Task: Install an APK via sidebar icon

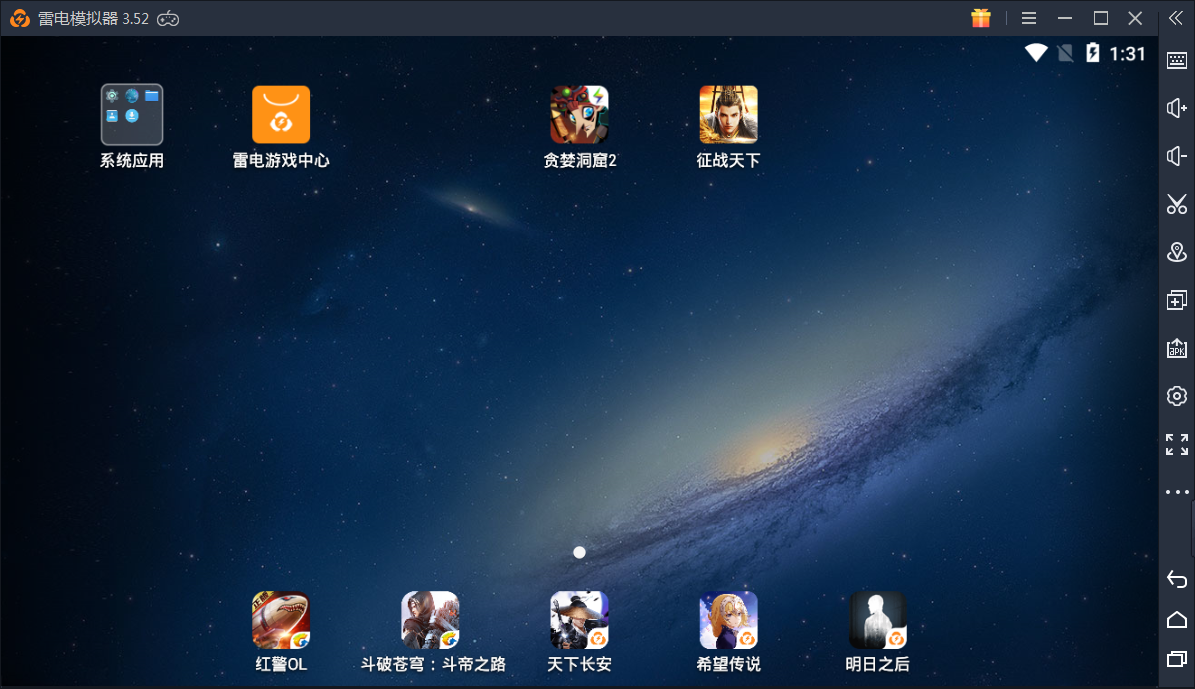Action: [1177, 348]
